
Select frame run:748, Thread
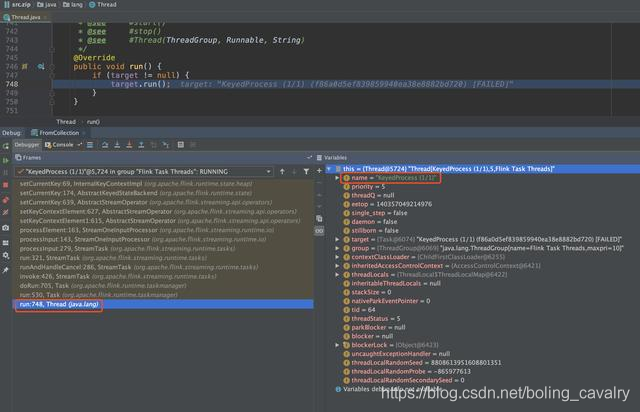click(163, 304)
